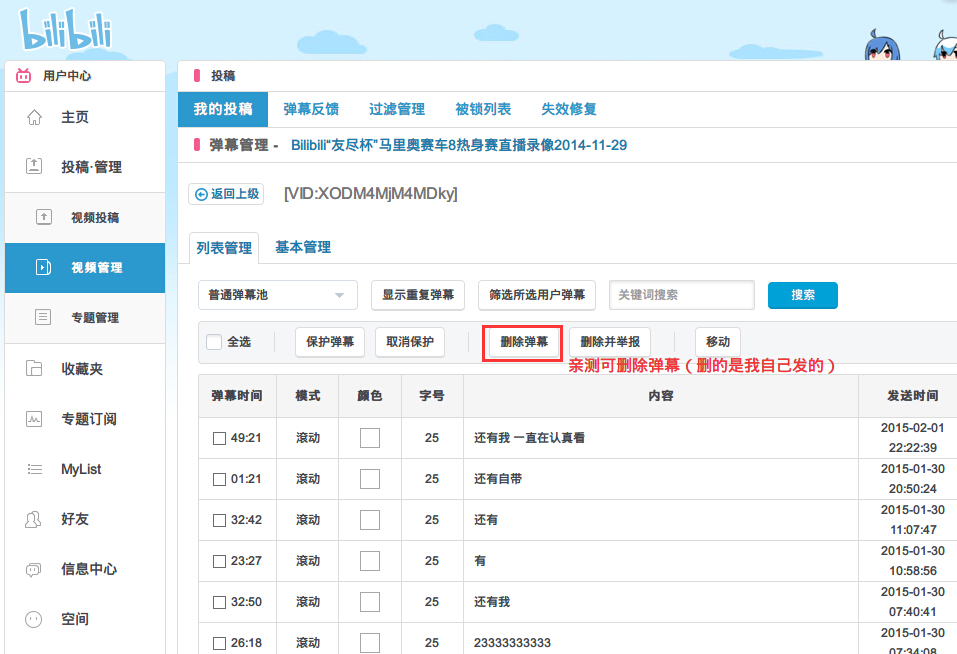Click danmaku text 还有自带
This screenshot has width=957, height=654.
(498, 479)
